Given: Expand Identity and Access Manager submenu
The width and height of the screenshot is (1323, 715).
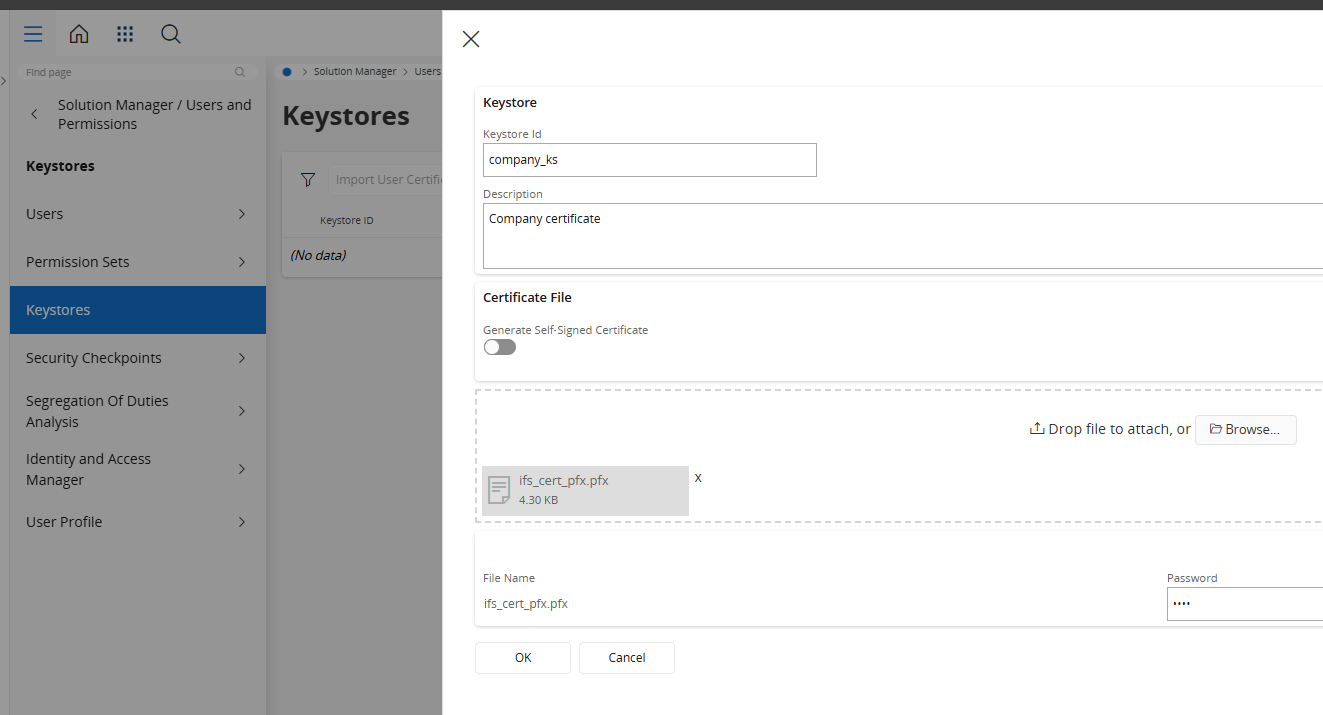Looking at the screenshot, I should (242, 469).
